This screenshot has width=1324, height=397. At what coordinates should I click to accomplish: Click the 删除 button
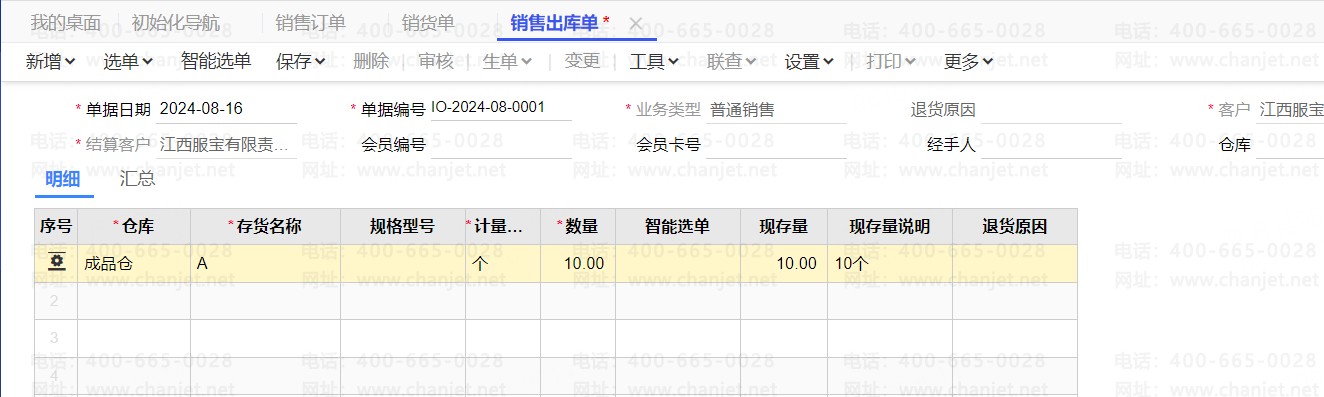(x=371, y=62)
